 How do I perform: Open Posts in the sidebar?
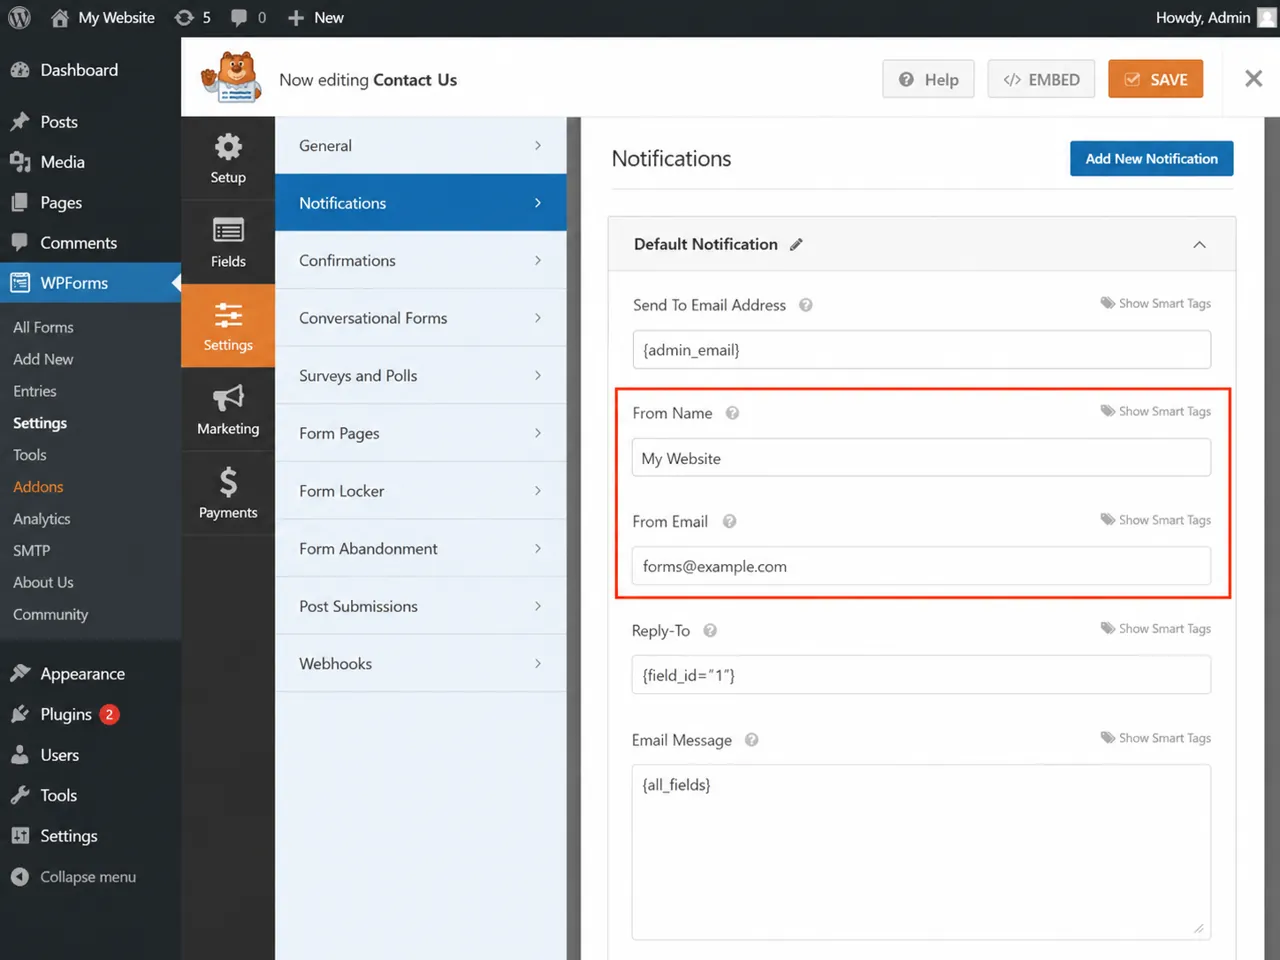click(90, 122)
